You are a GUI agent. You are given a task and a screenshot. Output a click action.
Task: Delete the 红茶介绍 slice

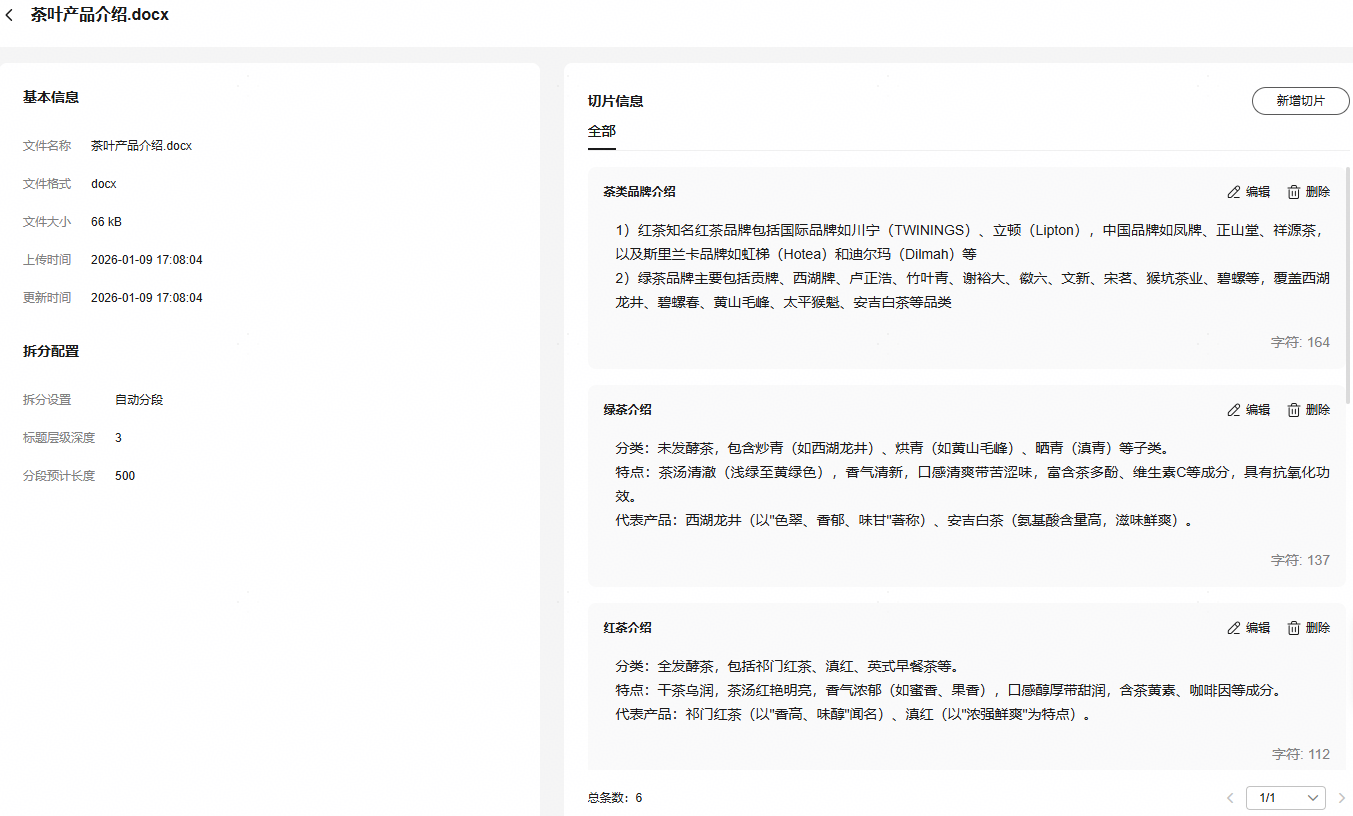[x=1308, y=628]
